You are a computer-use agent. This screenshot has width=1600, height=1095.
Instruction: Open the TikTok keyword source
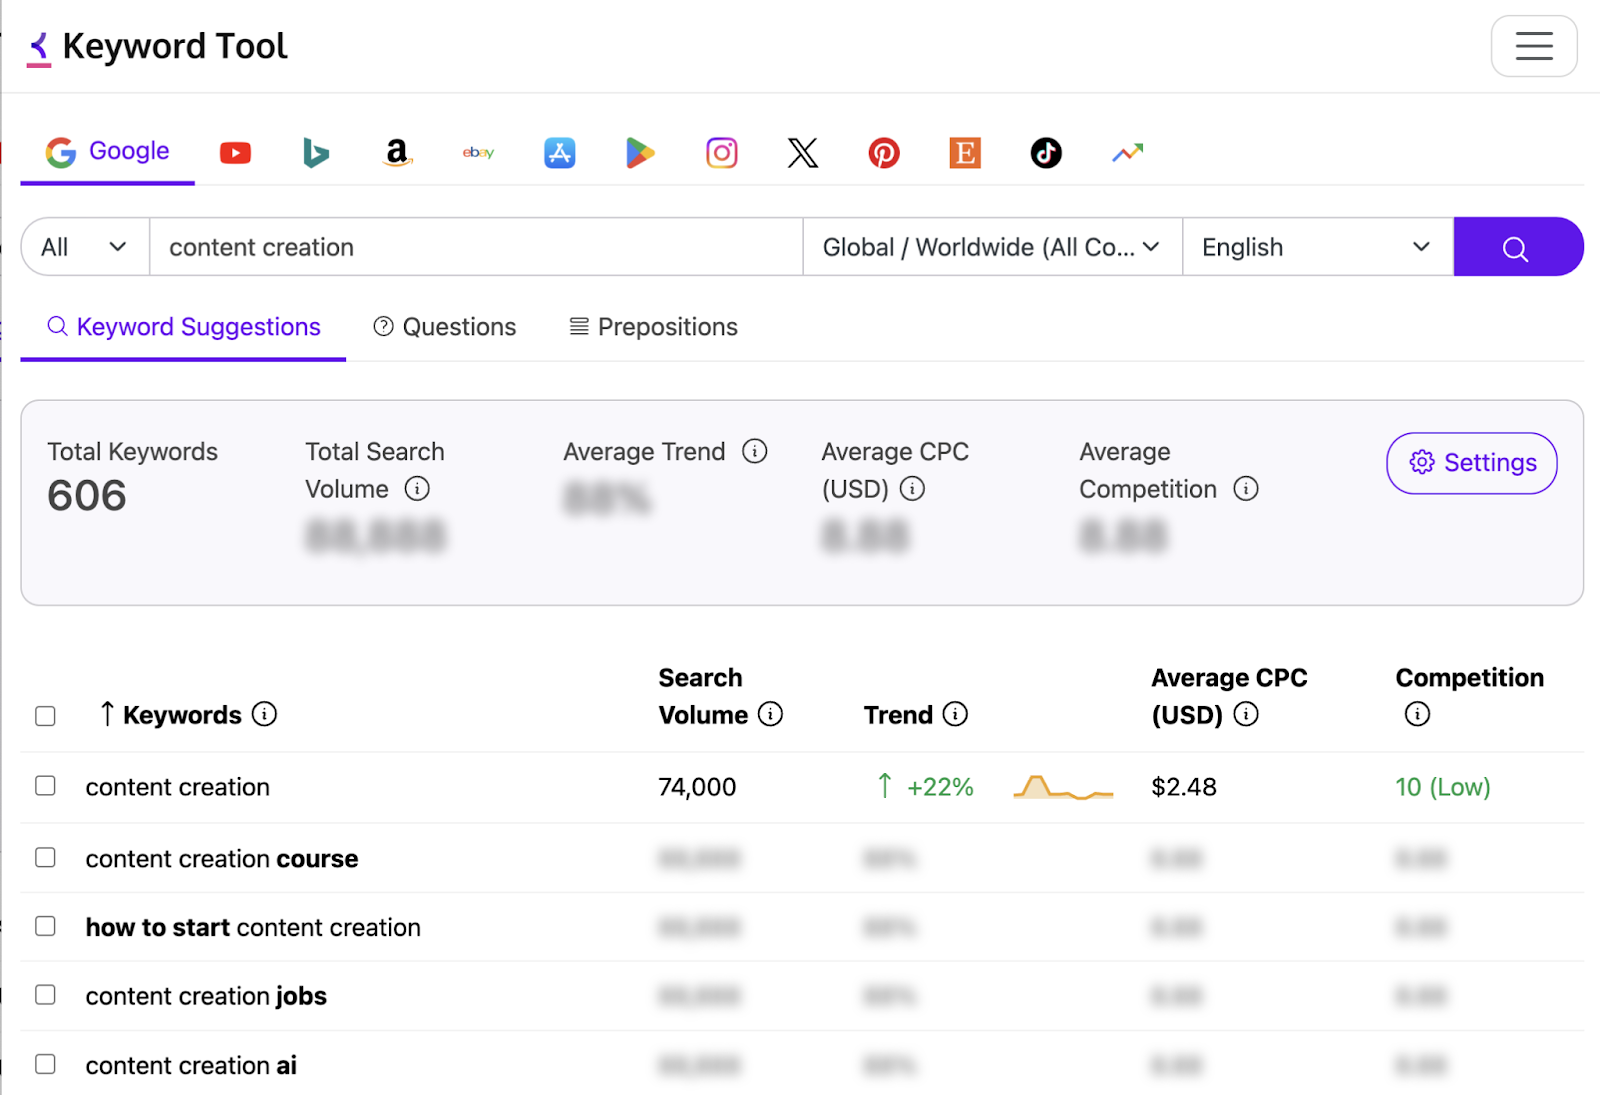[x=1045, y=153]
